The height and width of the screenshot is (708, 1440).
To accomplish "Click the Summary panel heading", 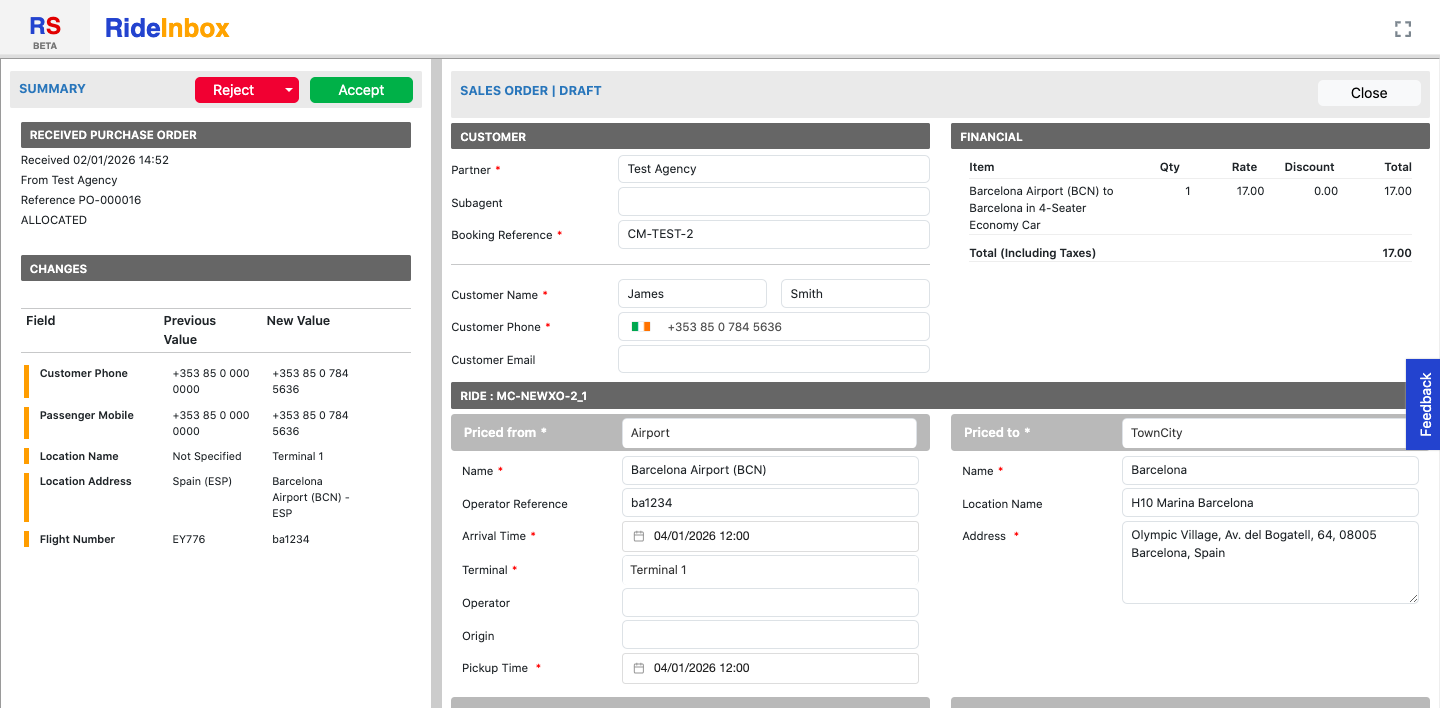I will 53,89.
